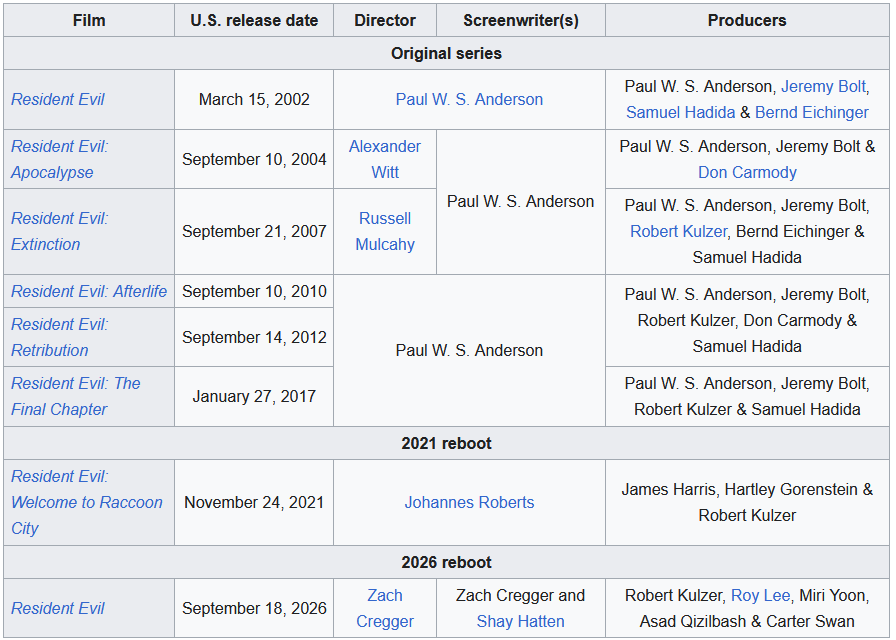Screen dimensions: 896x640
Task: Click the Zach Cregger and screenwriter text
Action: pos(521,595)
